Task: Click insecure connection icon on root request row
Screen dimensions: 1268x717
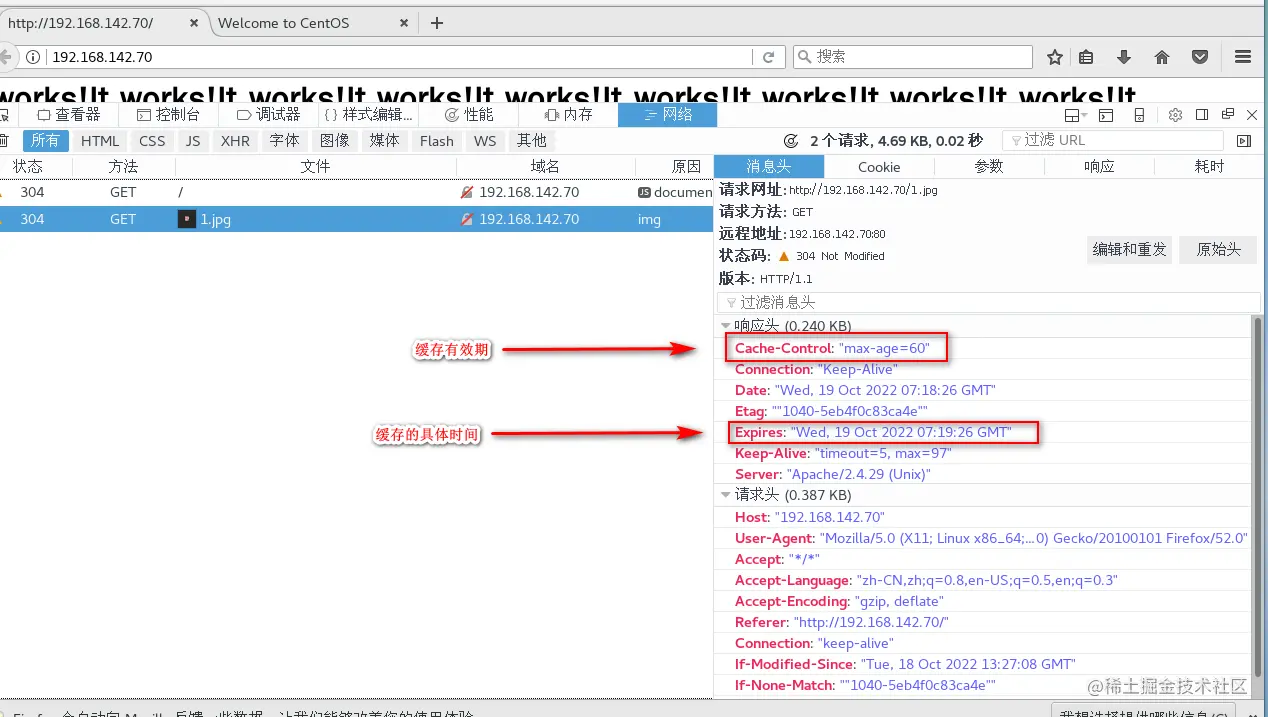Action: (x=466, y=192)
